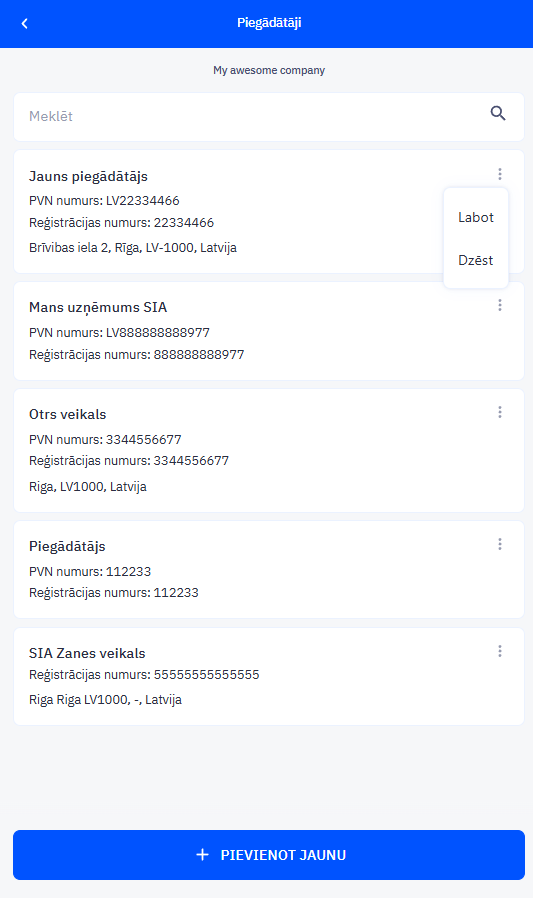This screenshot has width=533, height=898.
Task: Select the Jauns piegādātājs supplier title
Action: click(x=88, y=176)
